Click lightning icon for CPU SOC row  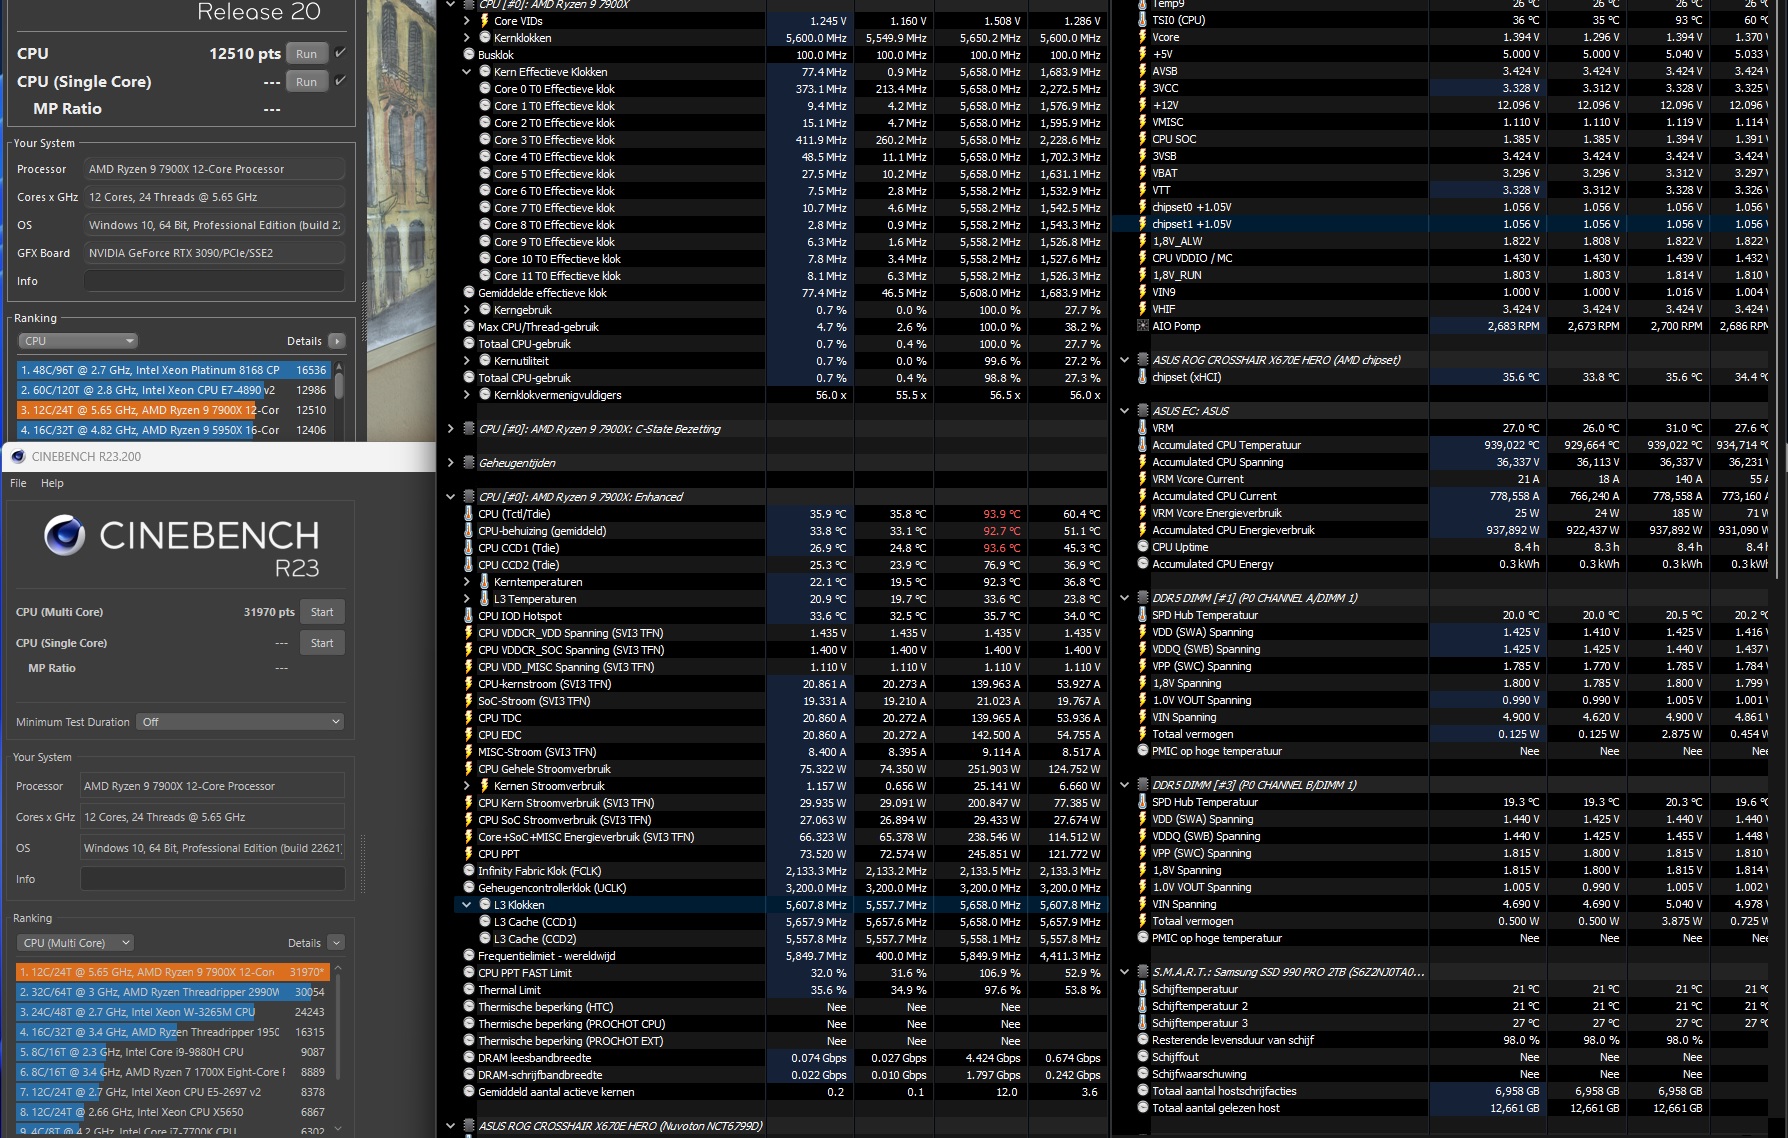pyautogui.click(x=1143, y=139)
